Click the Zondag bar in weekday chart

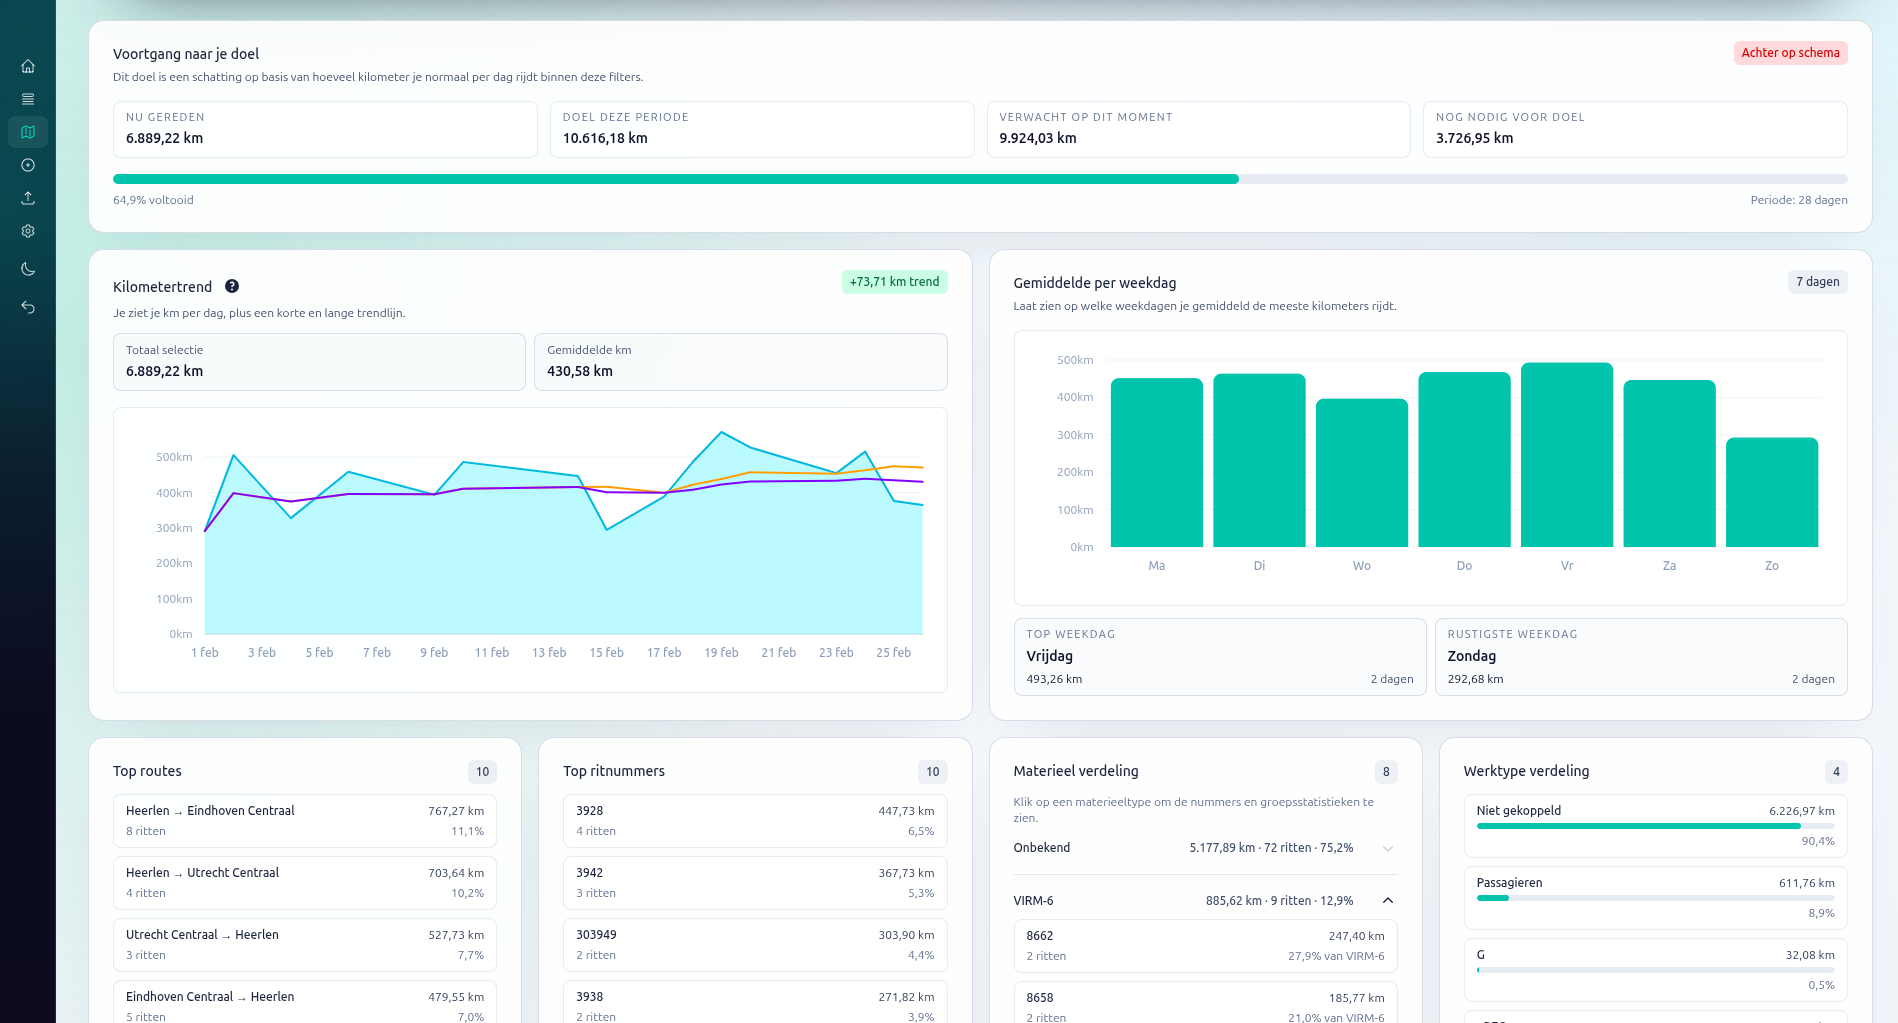[1771, 492]
